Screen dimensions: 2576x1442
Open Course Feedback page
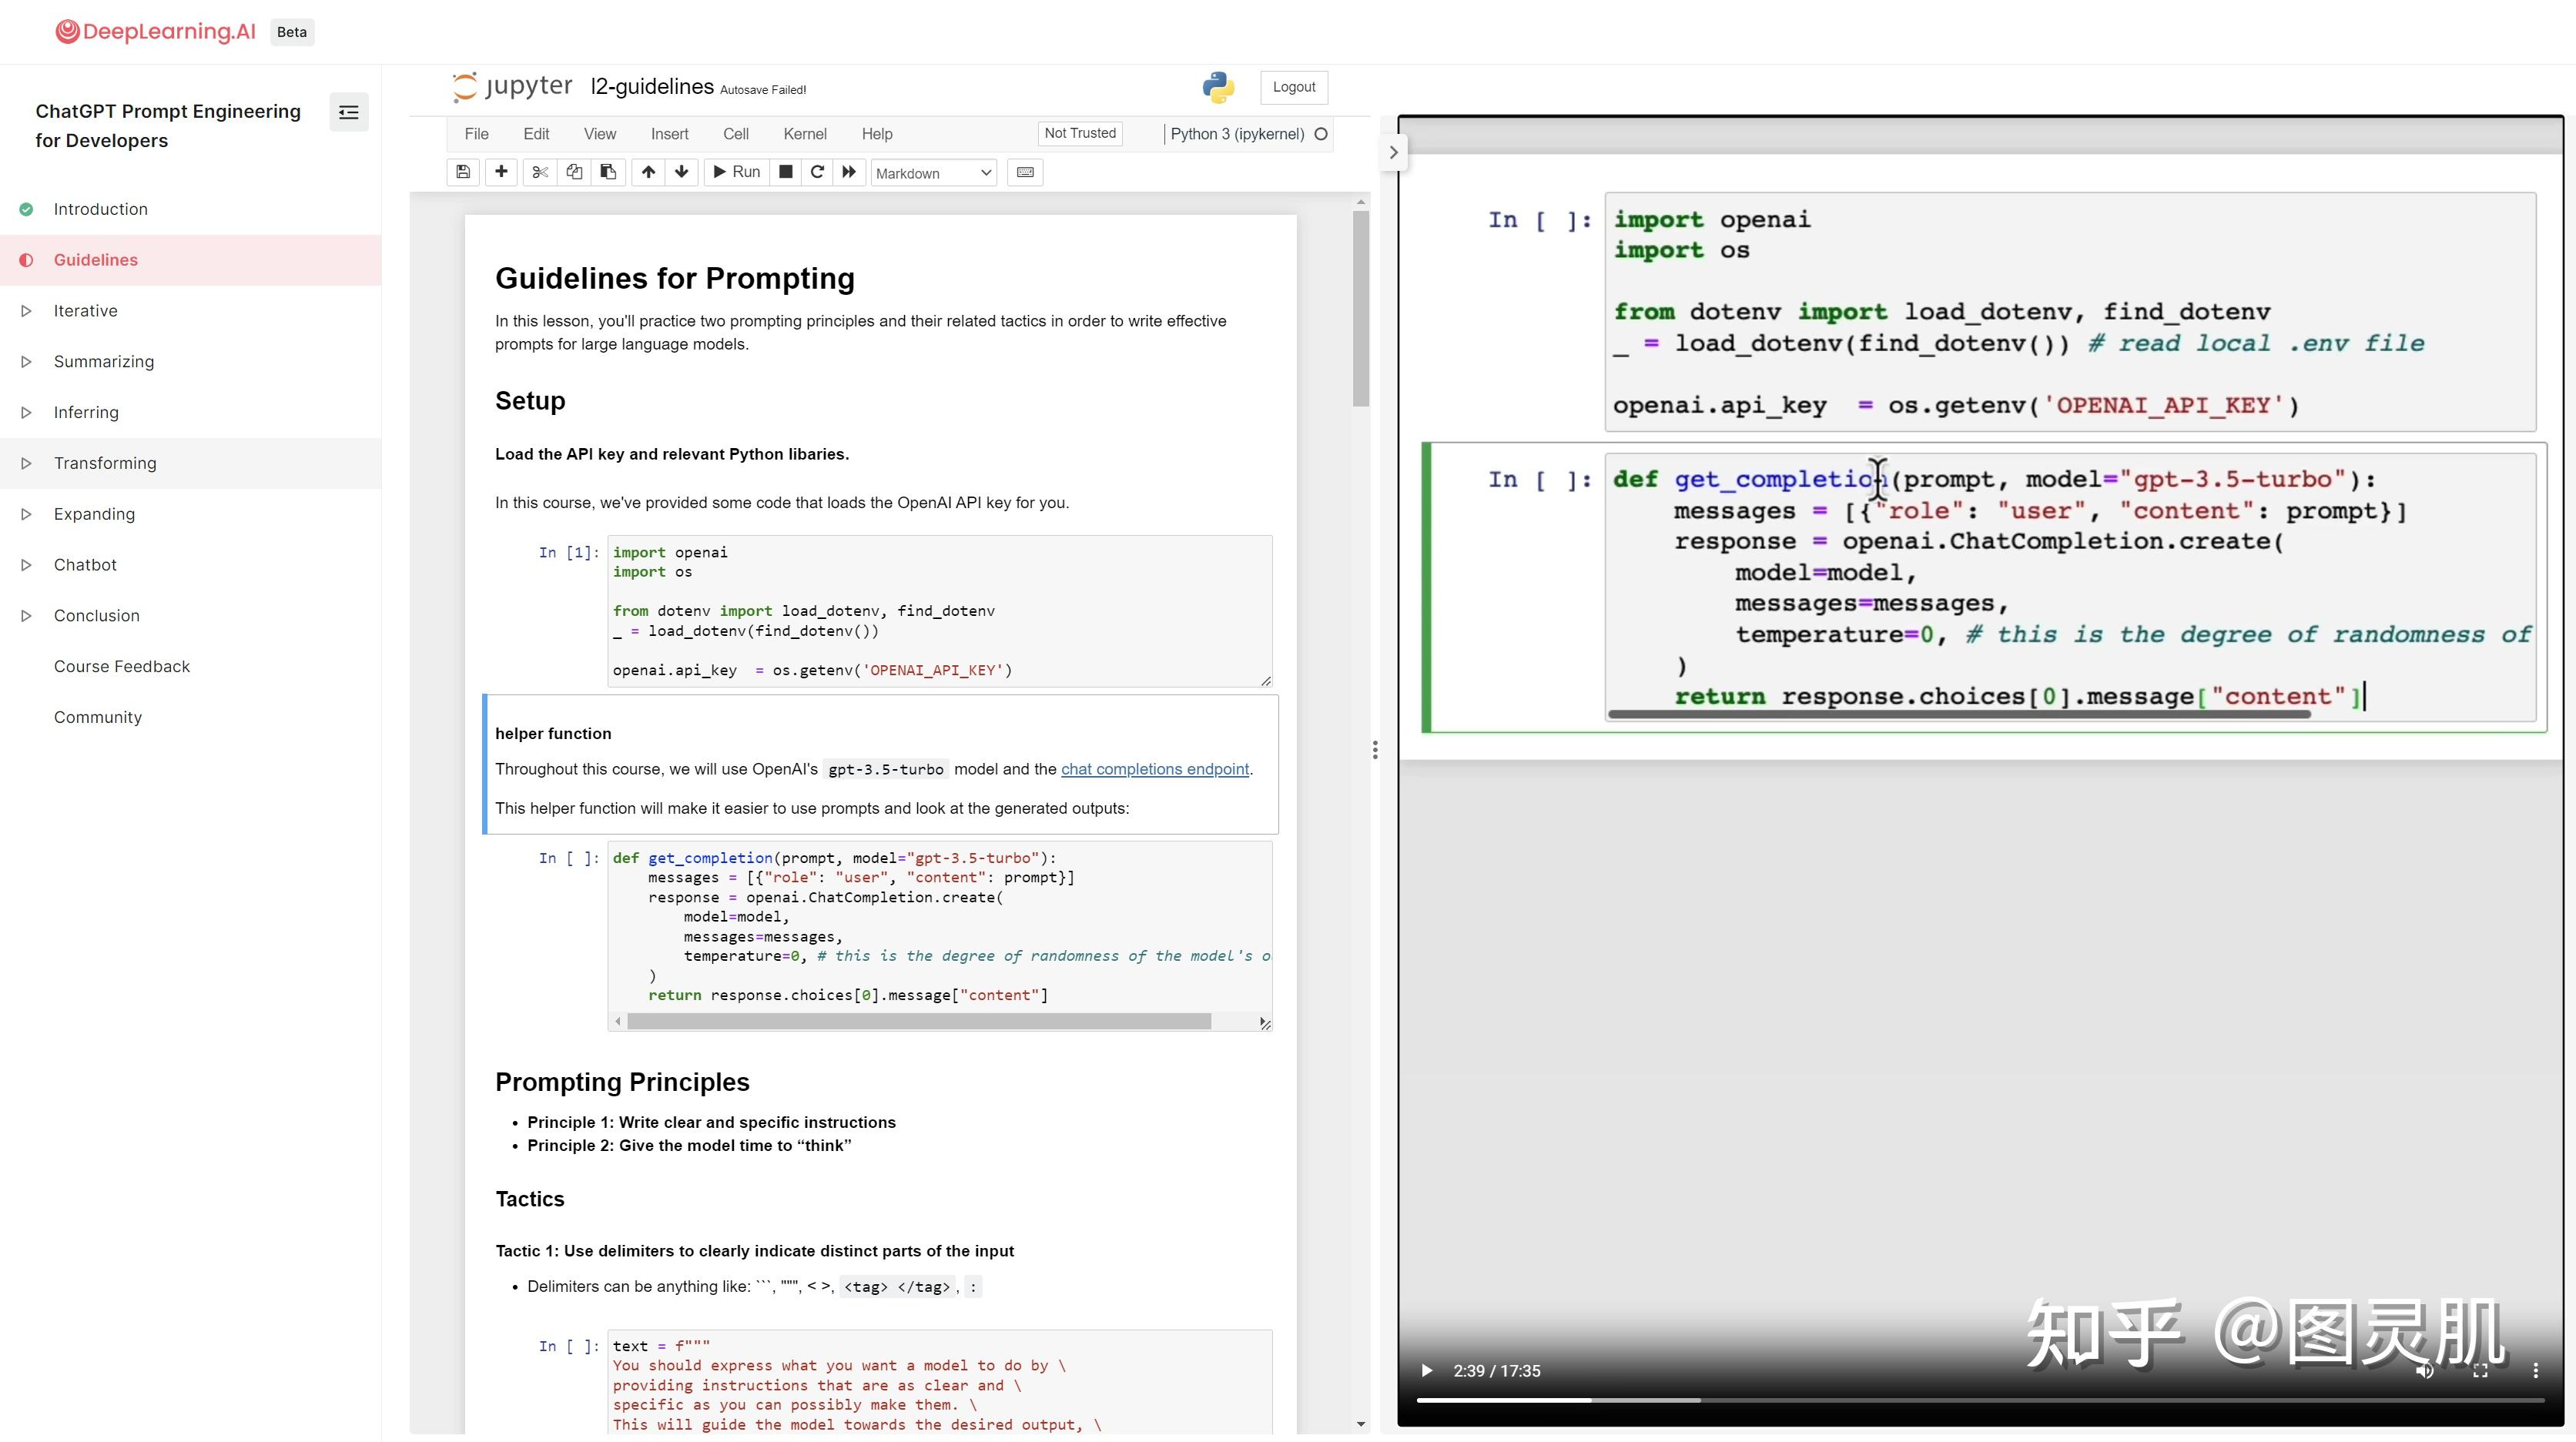pyautogui.click(x=122, y=666)
